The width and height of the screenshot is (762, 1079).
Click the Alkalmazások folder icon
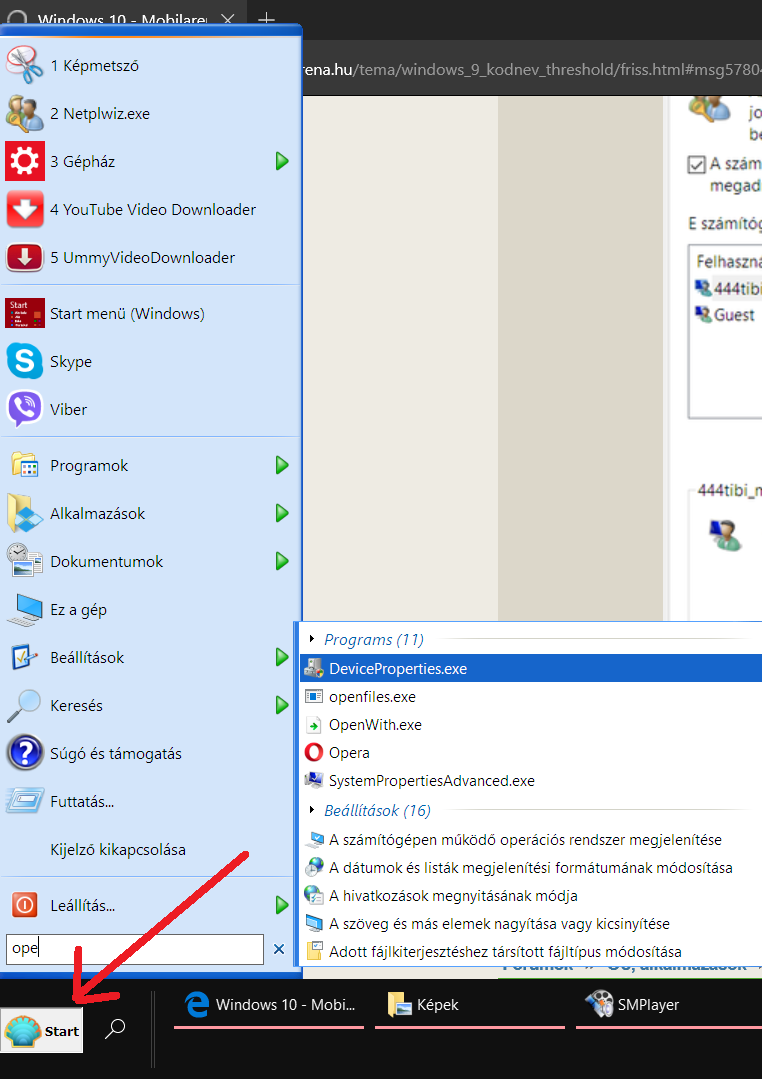25,513
